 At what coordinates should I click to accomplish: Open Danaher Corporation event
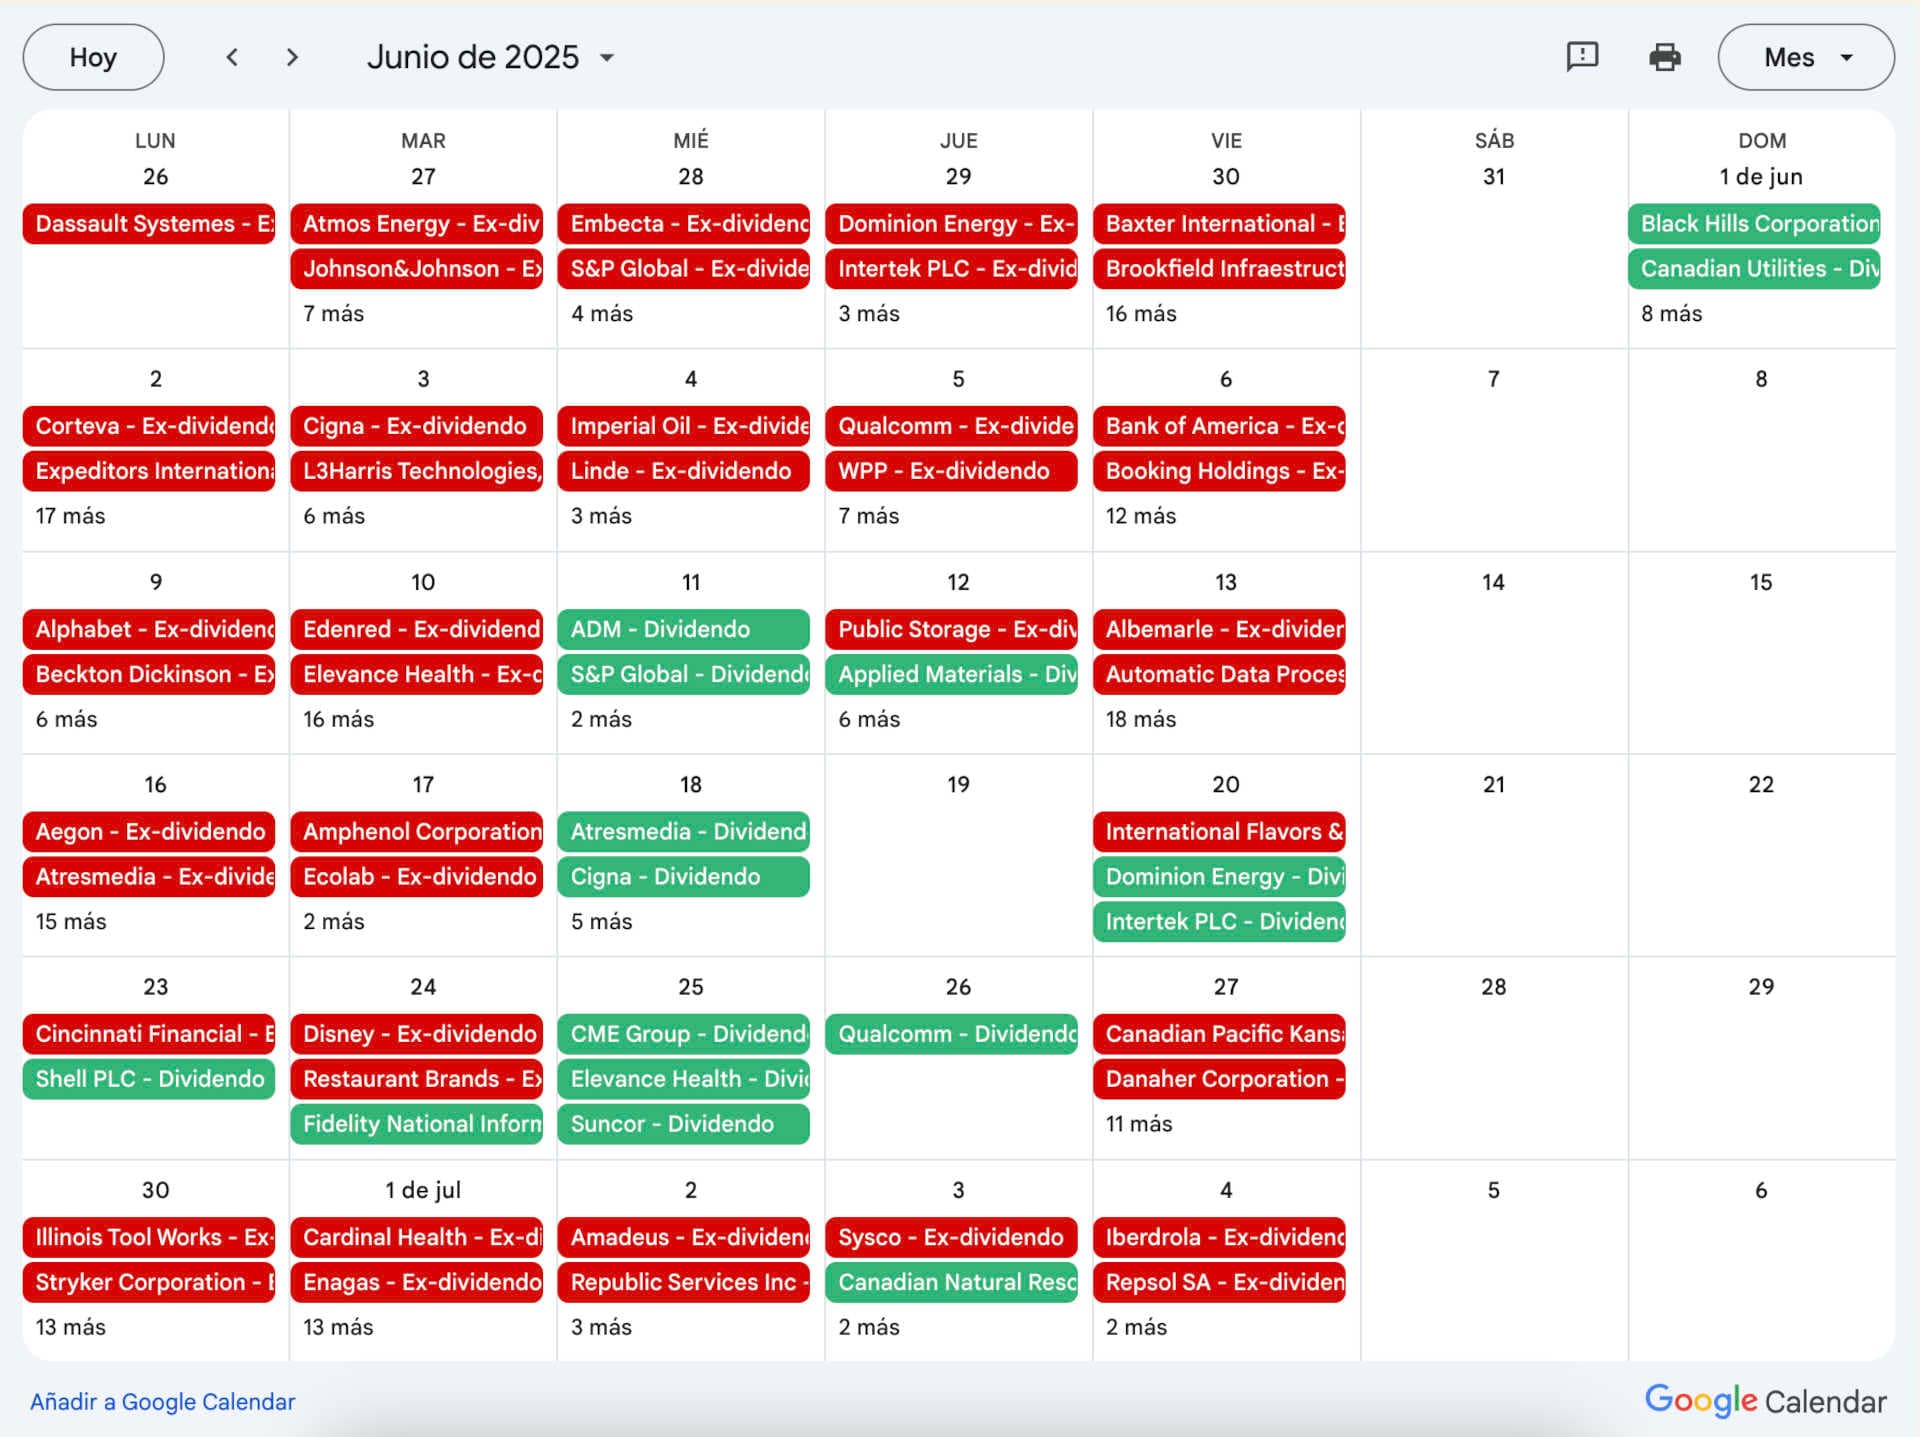pos(1219,1079)
